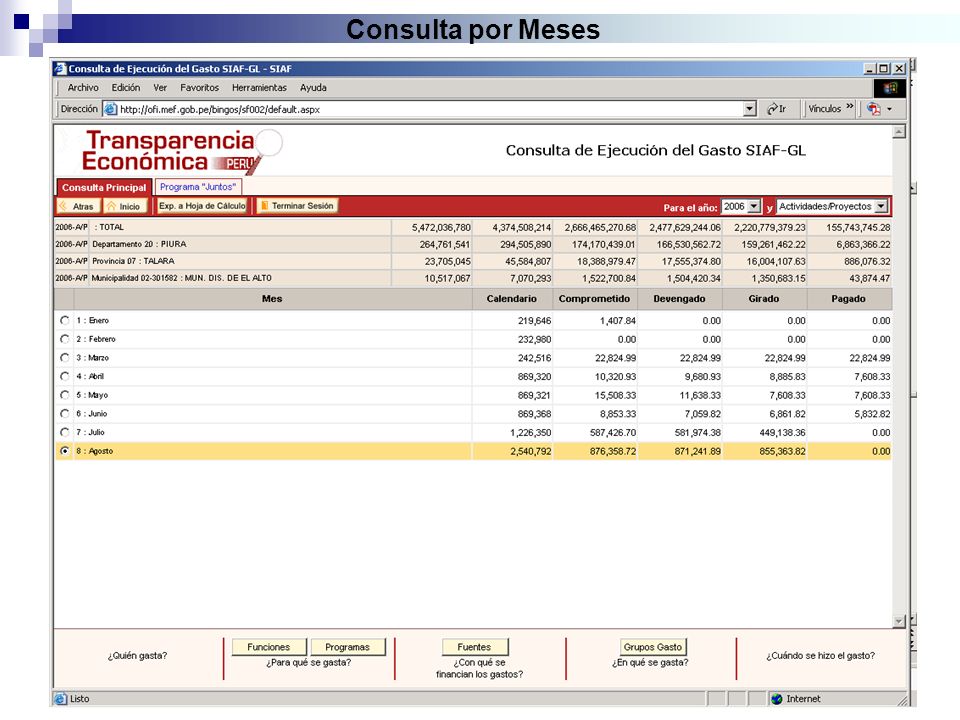Image resolution: width=960 pixels, height=720 pixels.
Task: Click the Departamento 20 : PIURA row
Action: (x=473, y=244)
